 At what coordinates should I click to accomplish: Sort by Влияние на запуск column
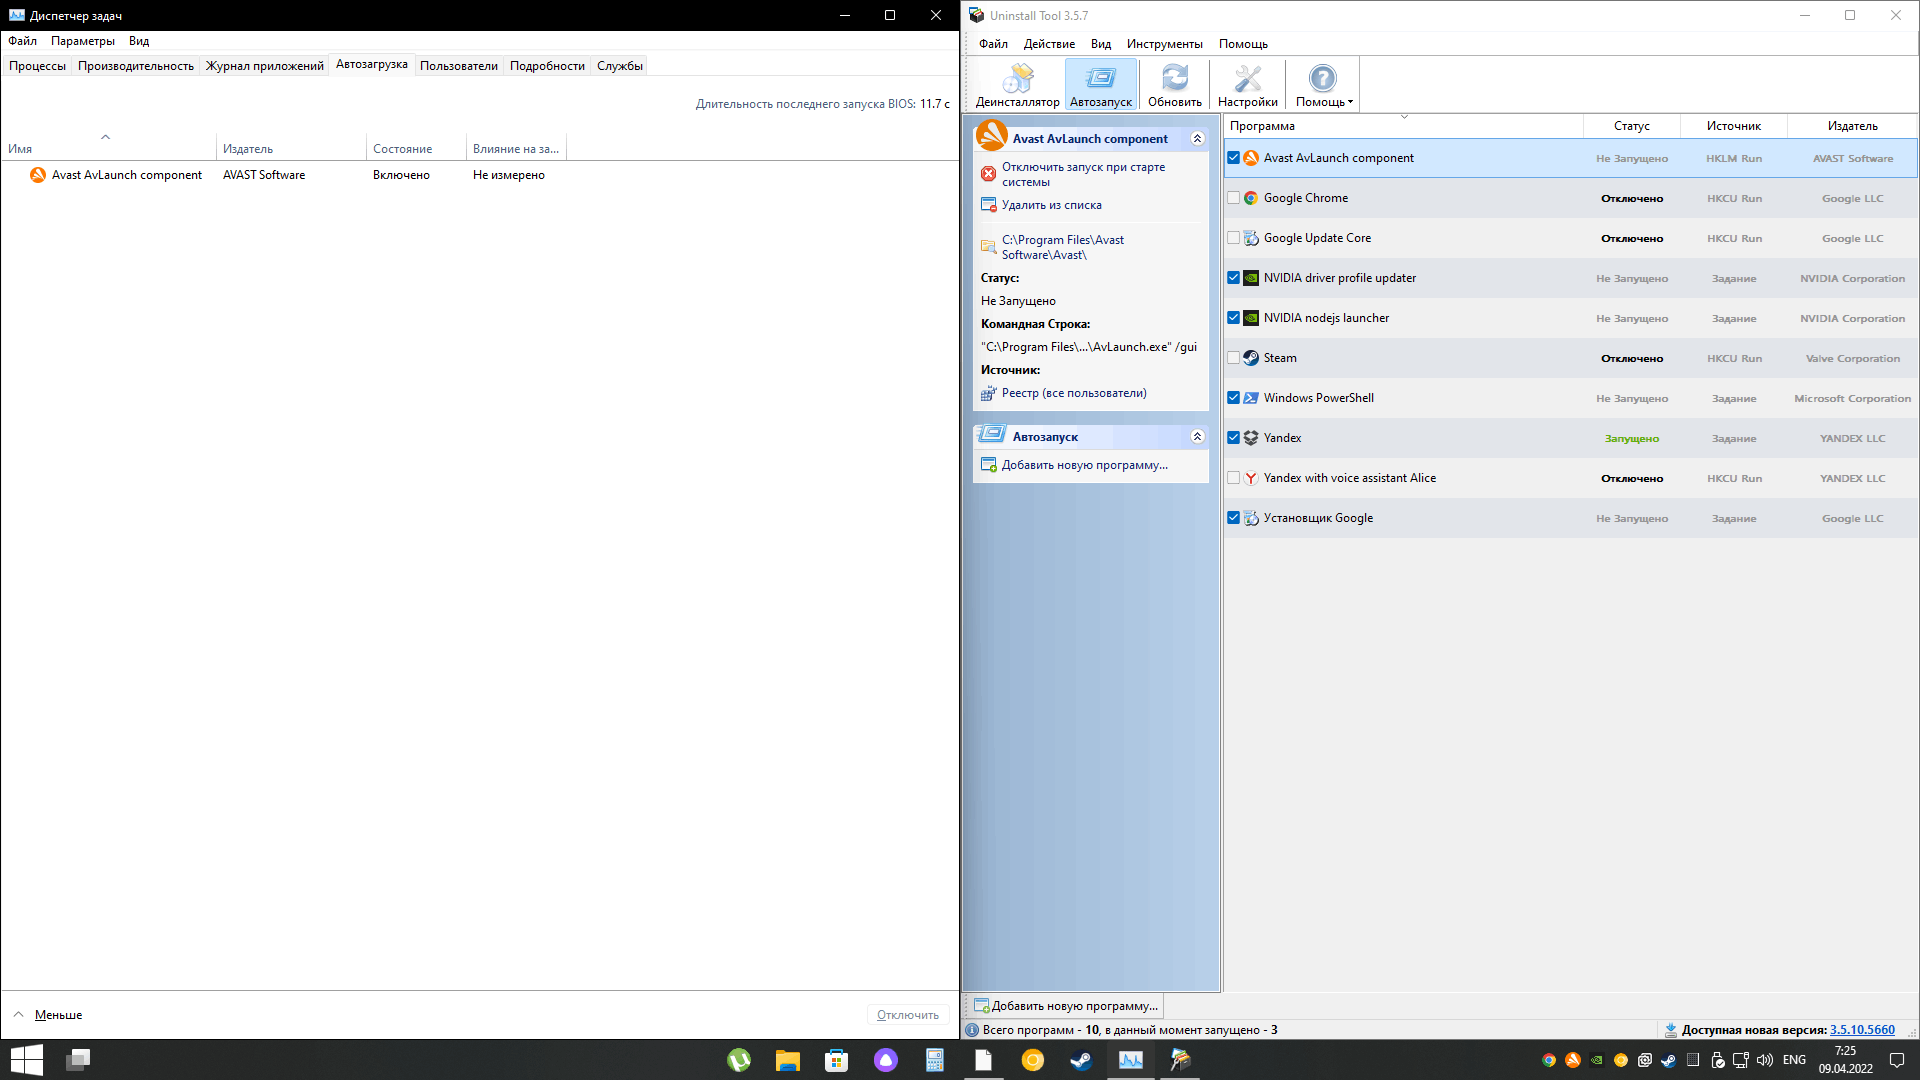coord(516,148)
